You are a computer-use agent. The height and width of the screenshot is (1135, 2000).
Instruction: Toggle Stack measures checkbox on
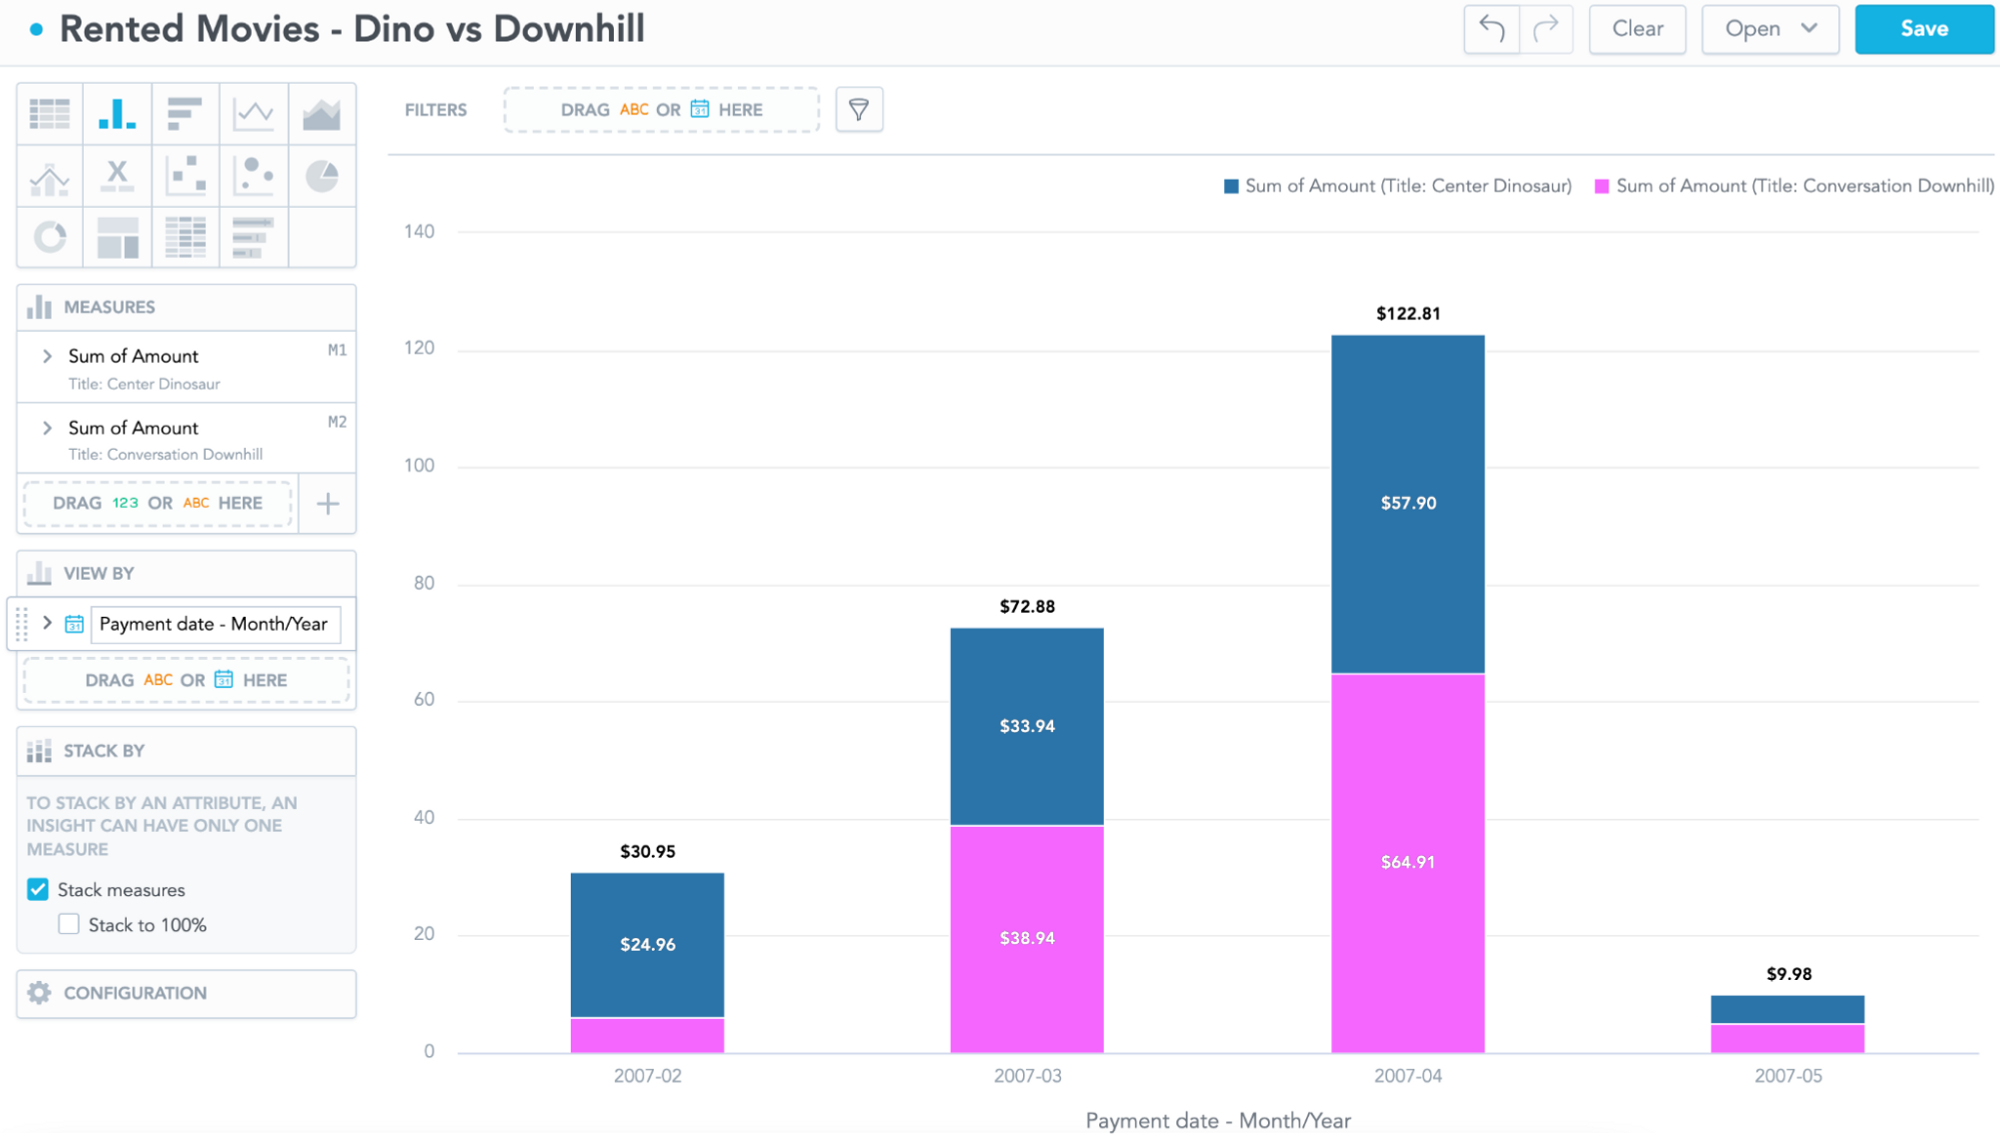[38, 889]
